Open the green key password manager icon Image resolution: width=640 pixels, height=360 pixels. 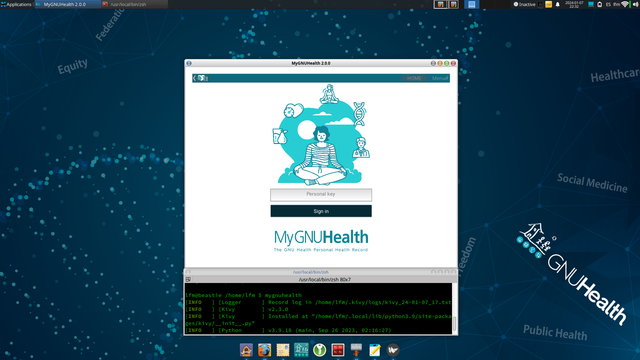(x=320, y=350)
